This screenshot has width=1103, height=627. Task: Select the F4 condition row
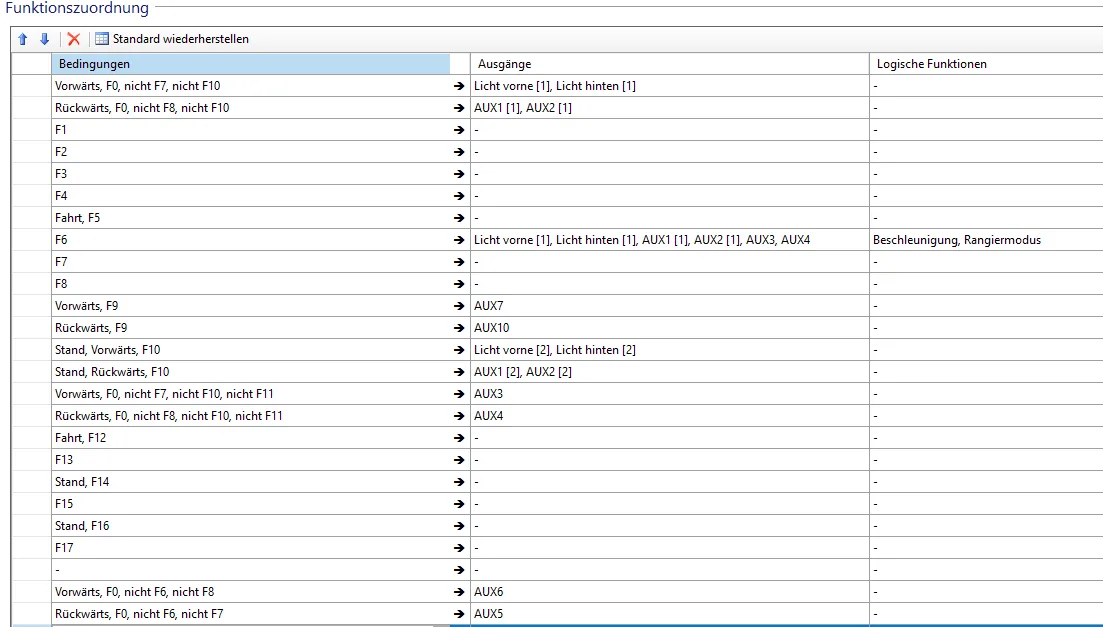(250, 196)
